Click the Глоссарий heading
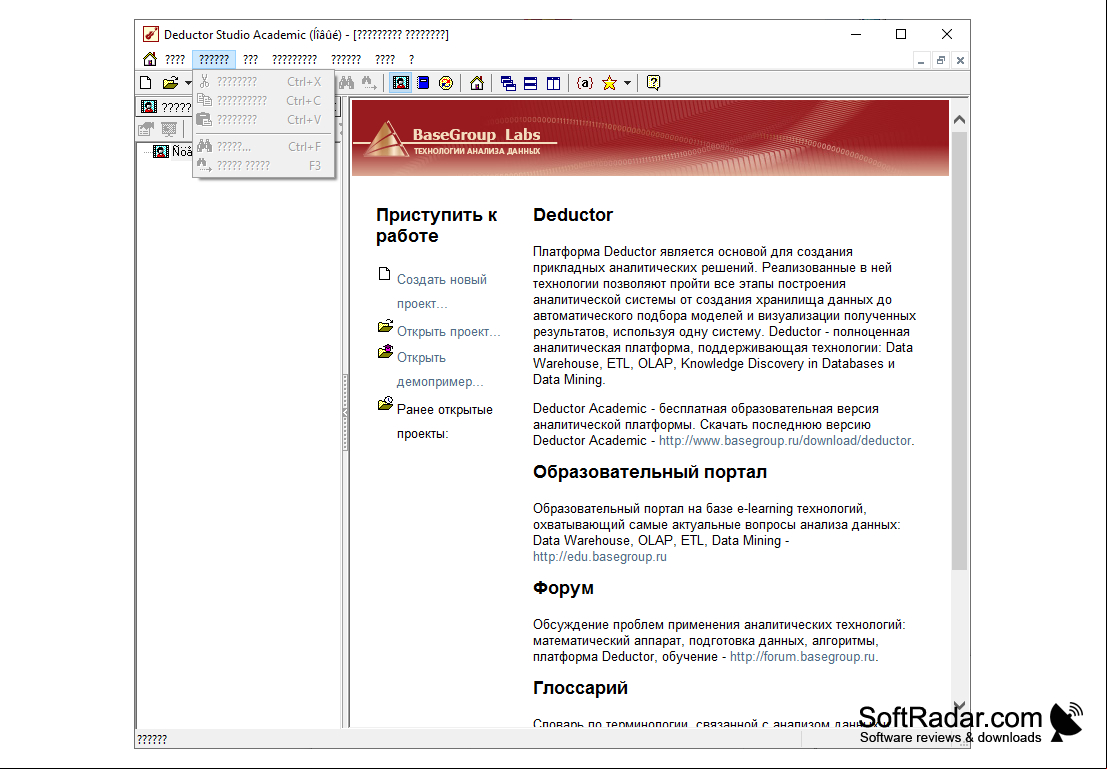This screenshot has height=769, width=1107. coord(580,688)
